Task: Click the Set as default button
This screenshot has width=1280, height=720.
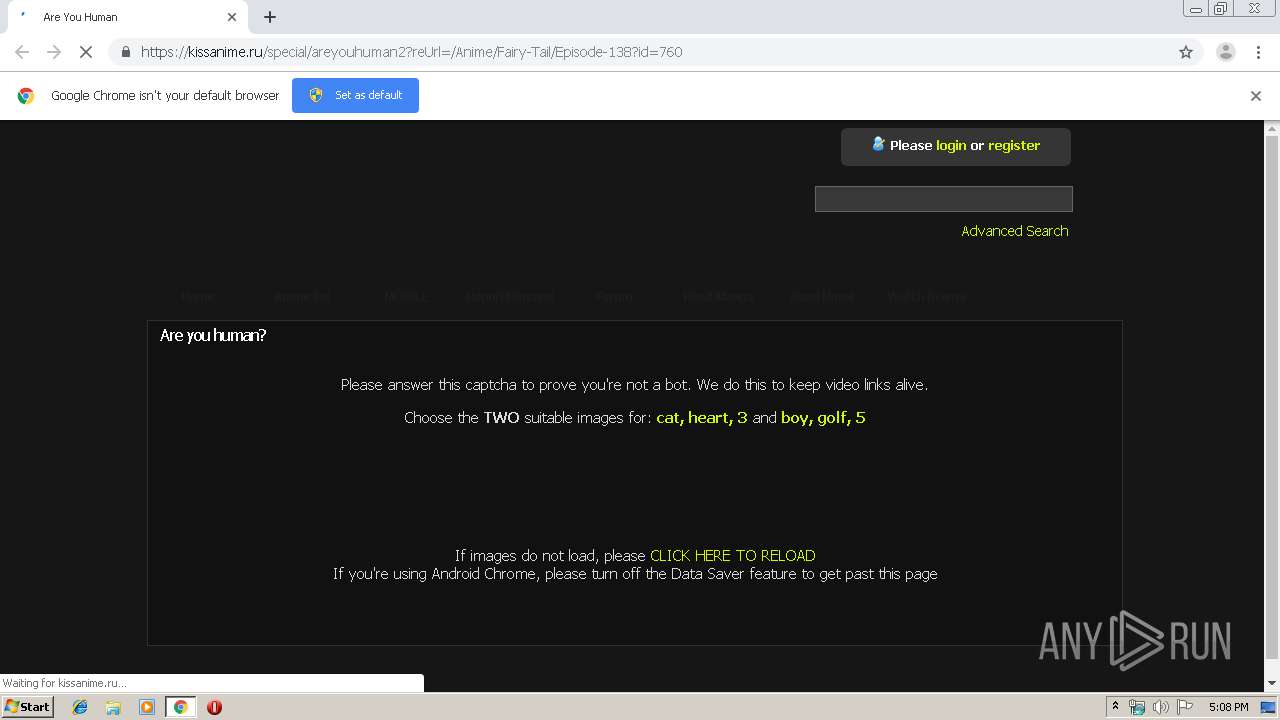Action: [x=355, y=95]
